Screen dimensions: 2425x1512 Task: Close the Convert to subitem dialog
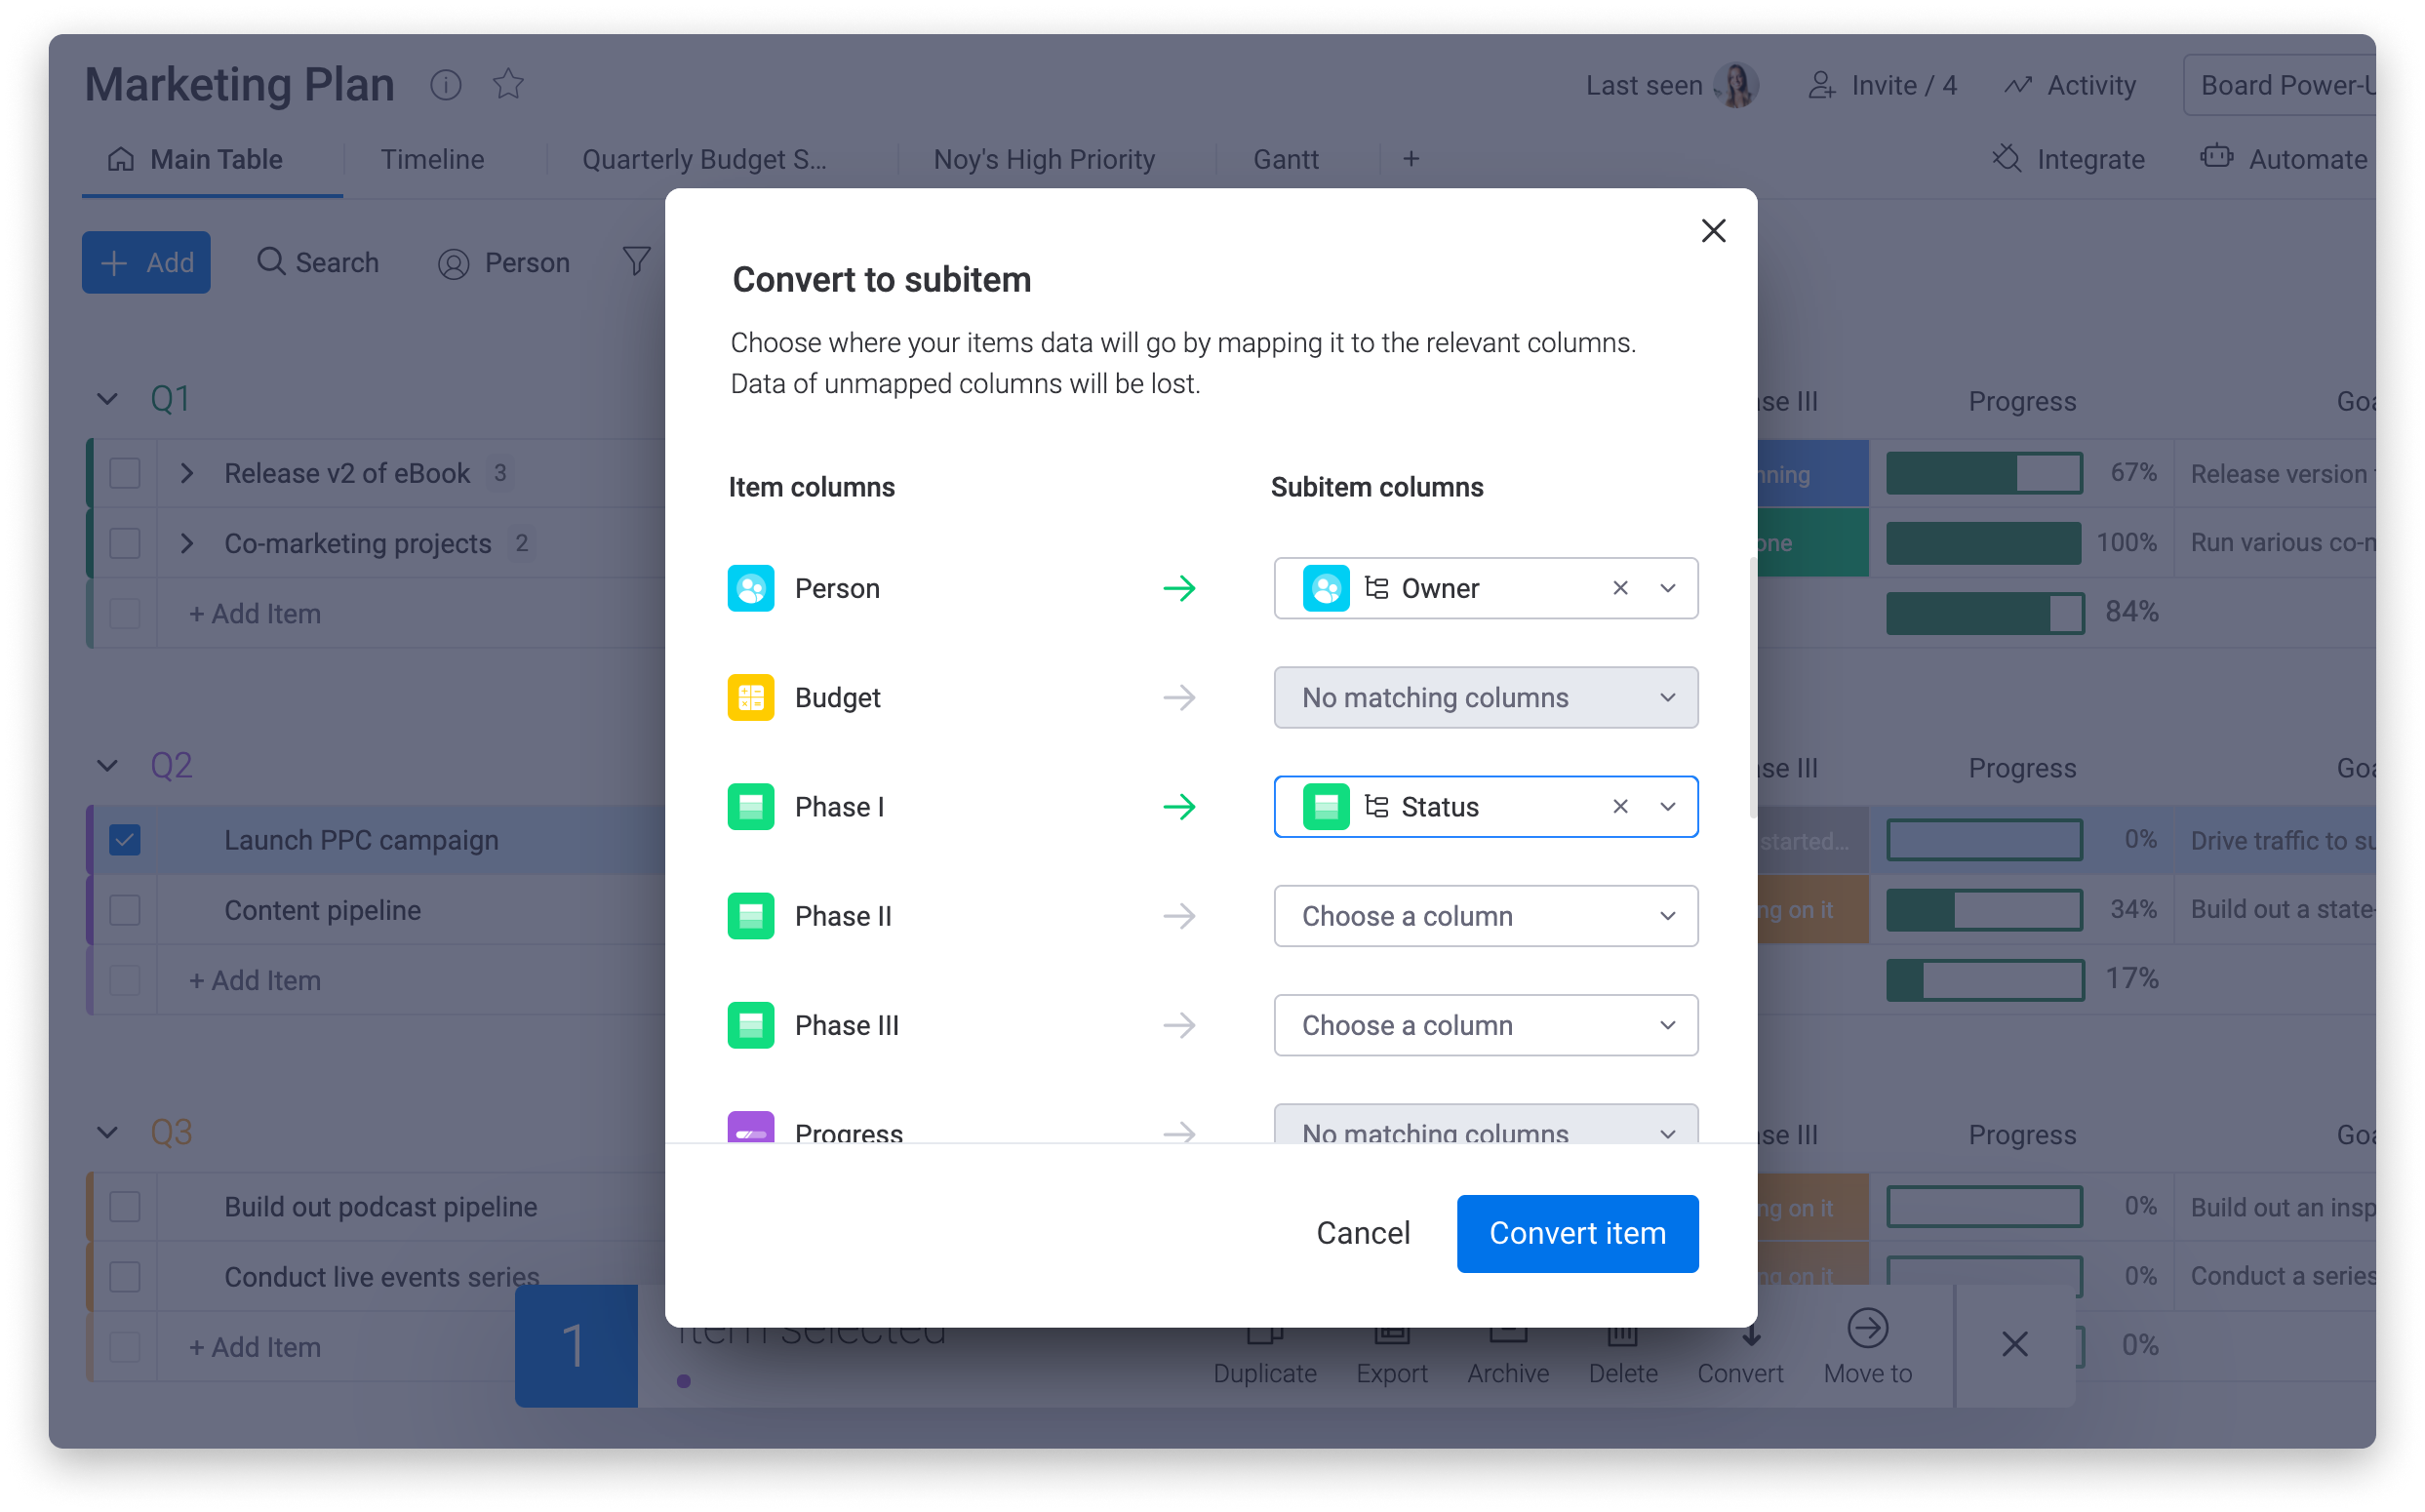pyautogui.click(x=1713, y=231)
